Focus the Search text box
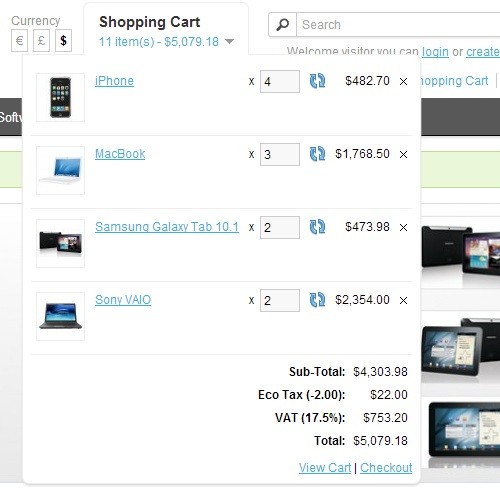 pyautogui.click(x=398, y=25)
